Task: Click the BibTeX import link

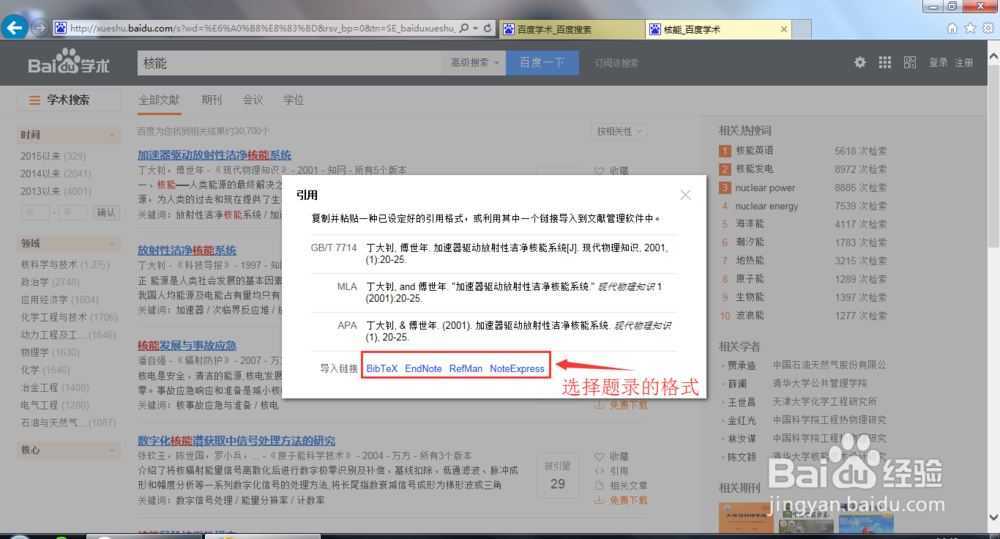Action: click(x=382, y=369)
